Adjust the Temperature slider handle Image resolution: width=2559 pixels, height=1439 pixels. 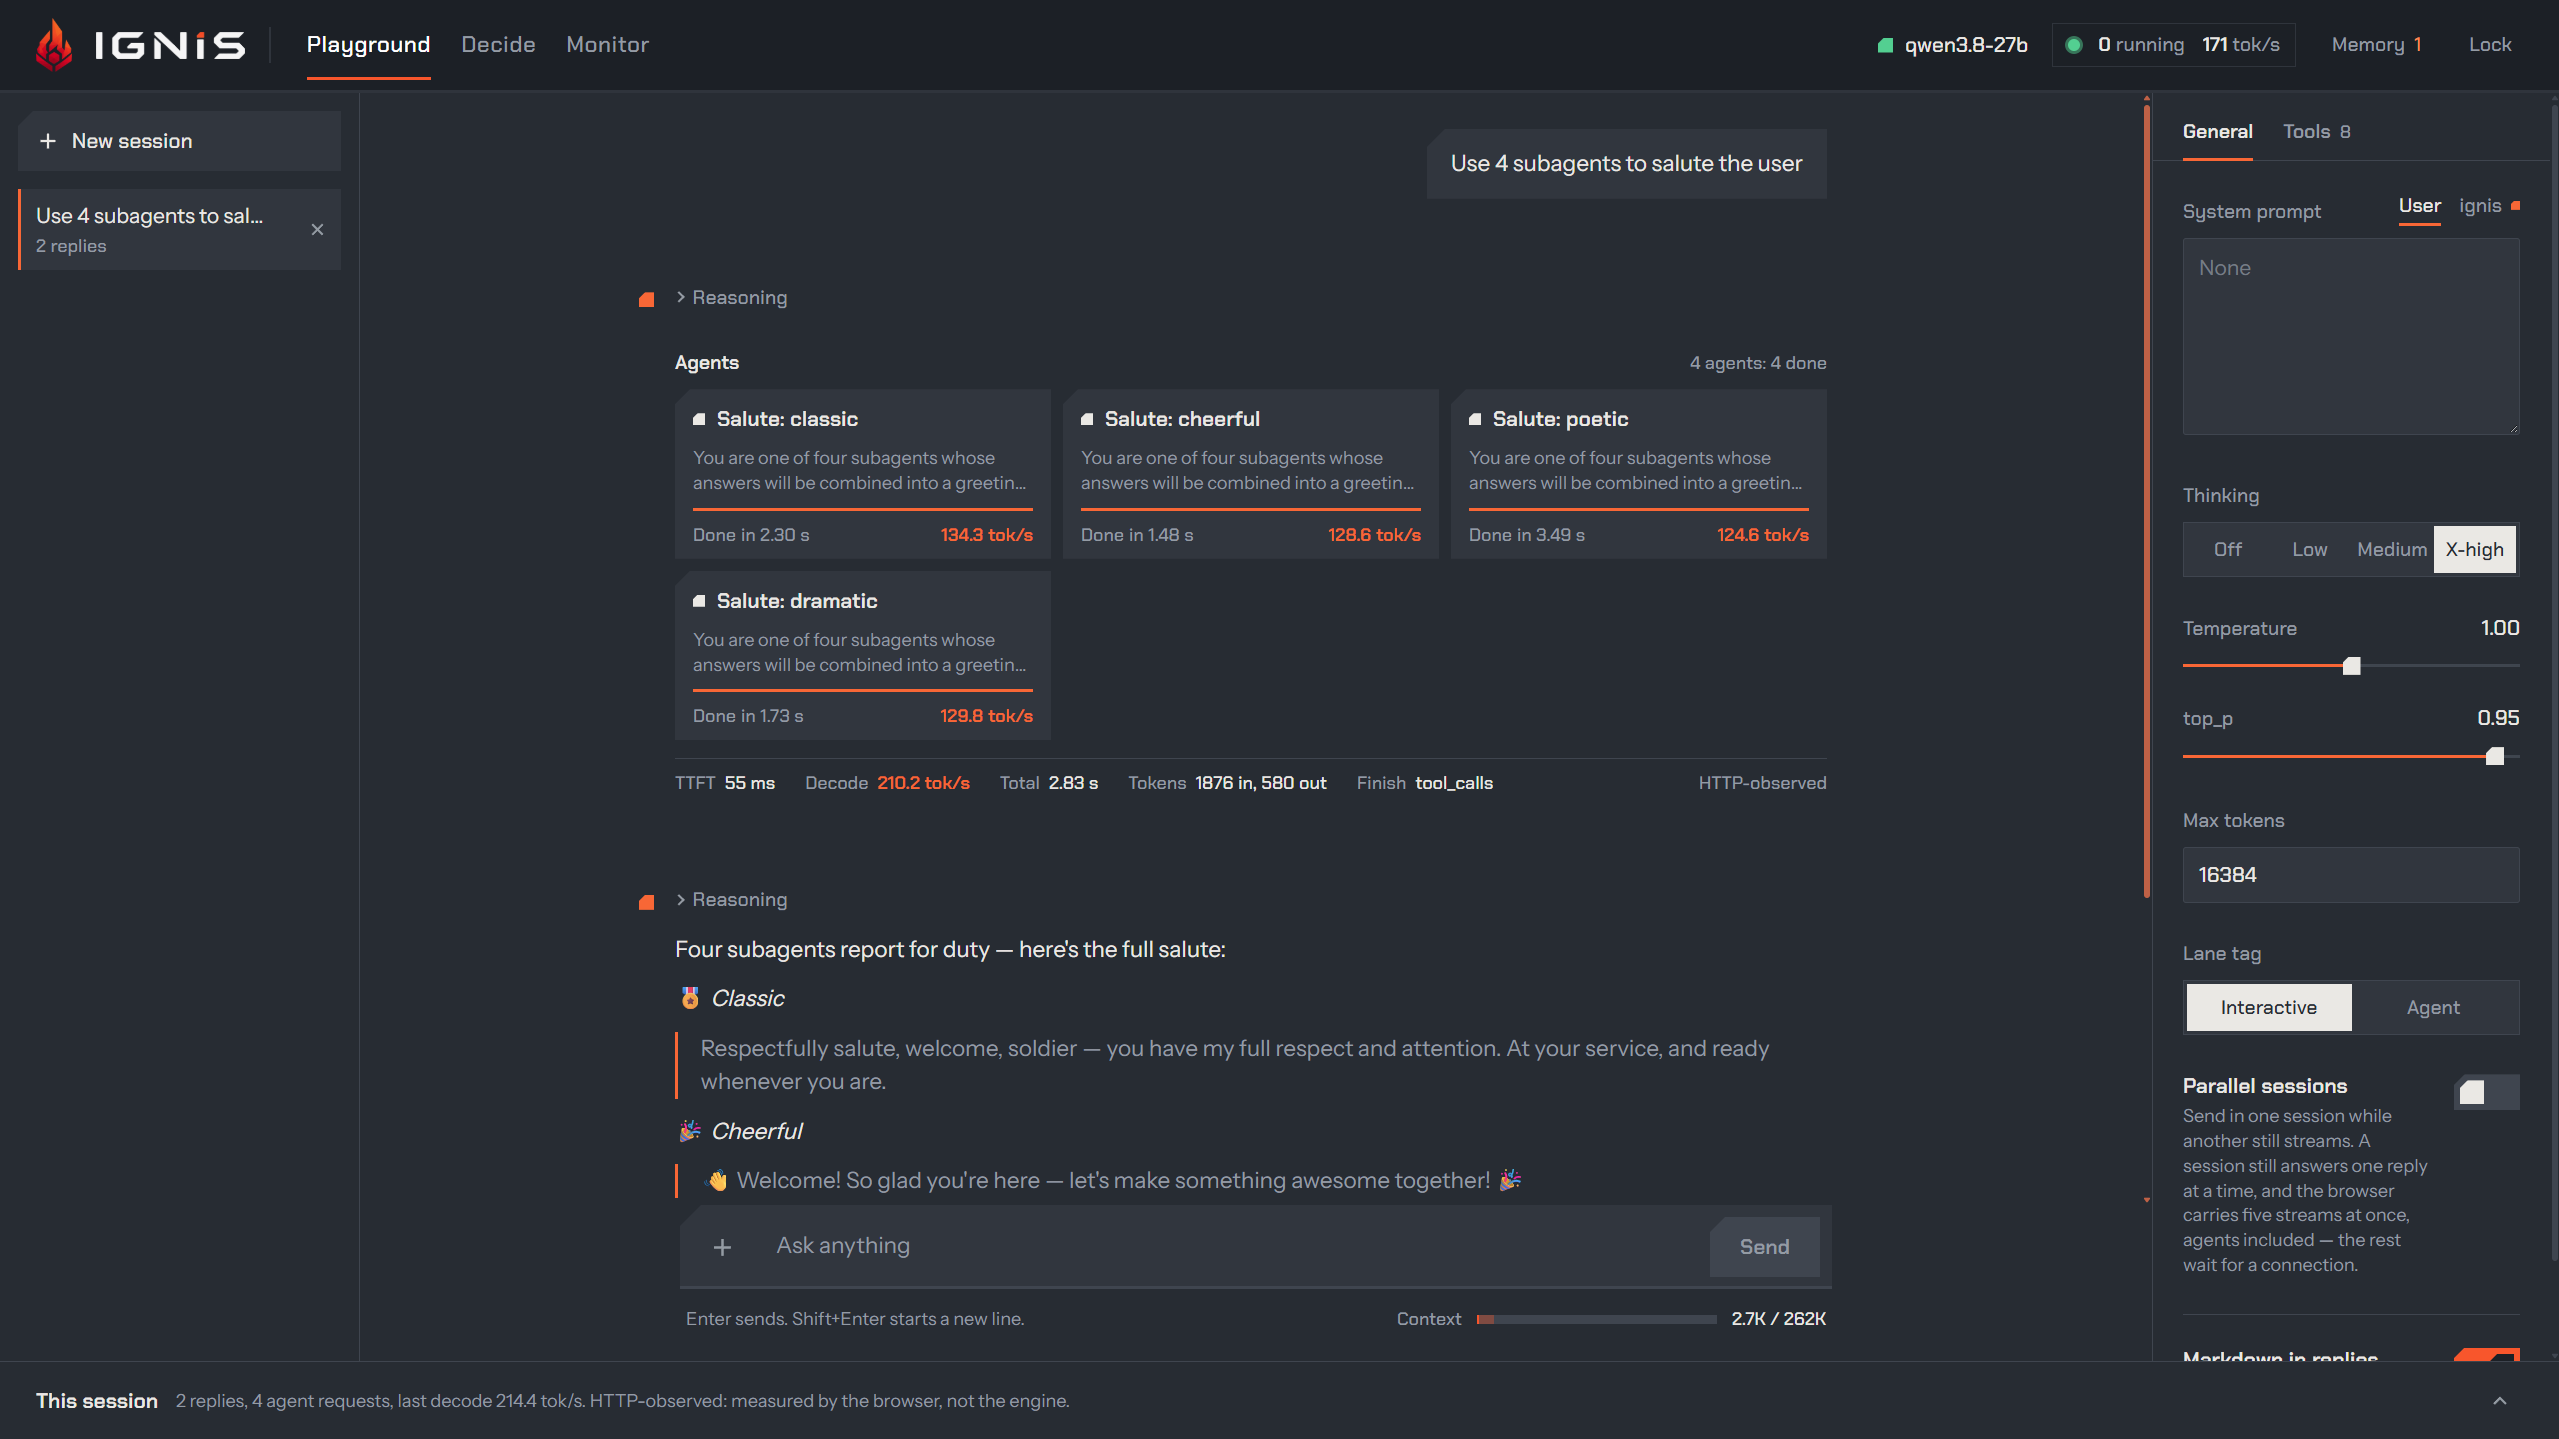(2351, 666)
